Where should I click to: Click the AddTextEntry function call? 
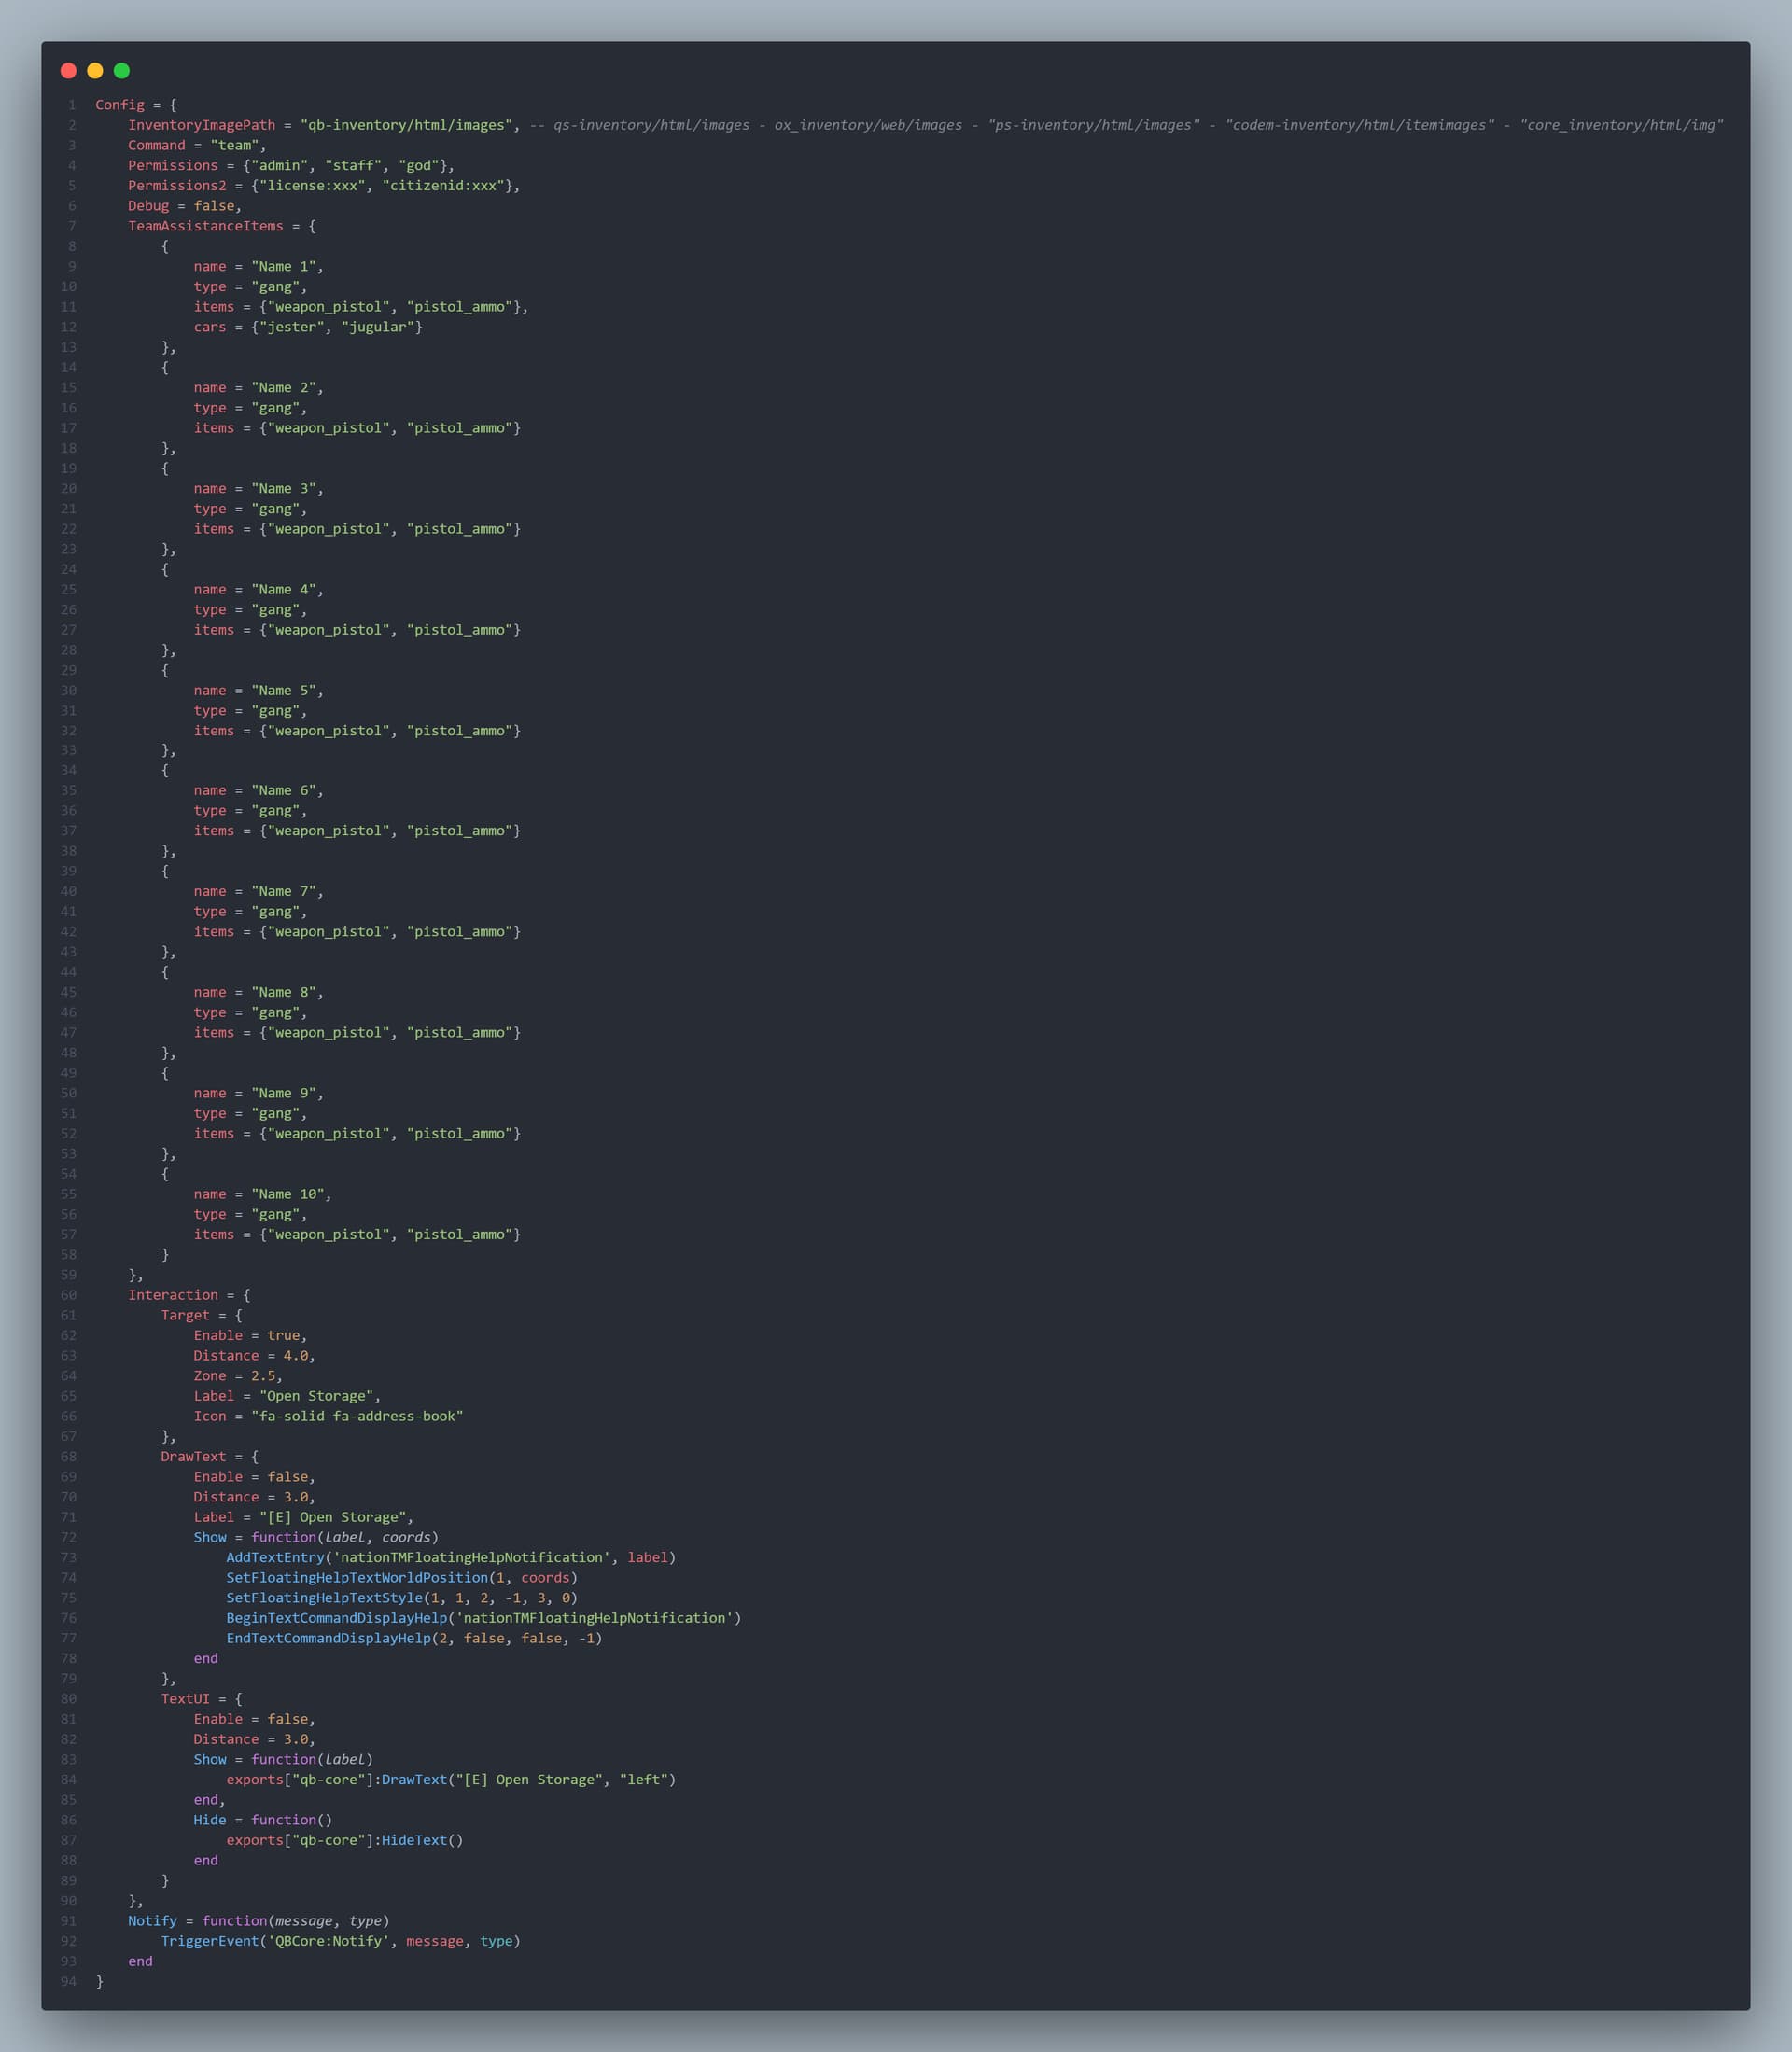tap(275, 1557)
